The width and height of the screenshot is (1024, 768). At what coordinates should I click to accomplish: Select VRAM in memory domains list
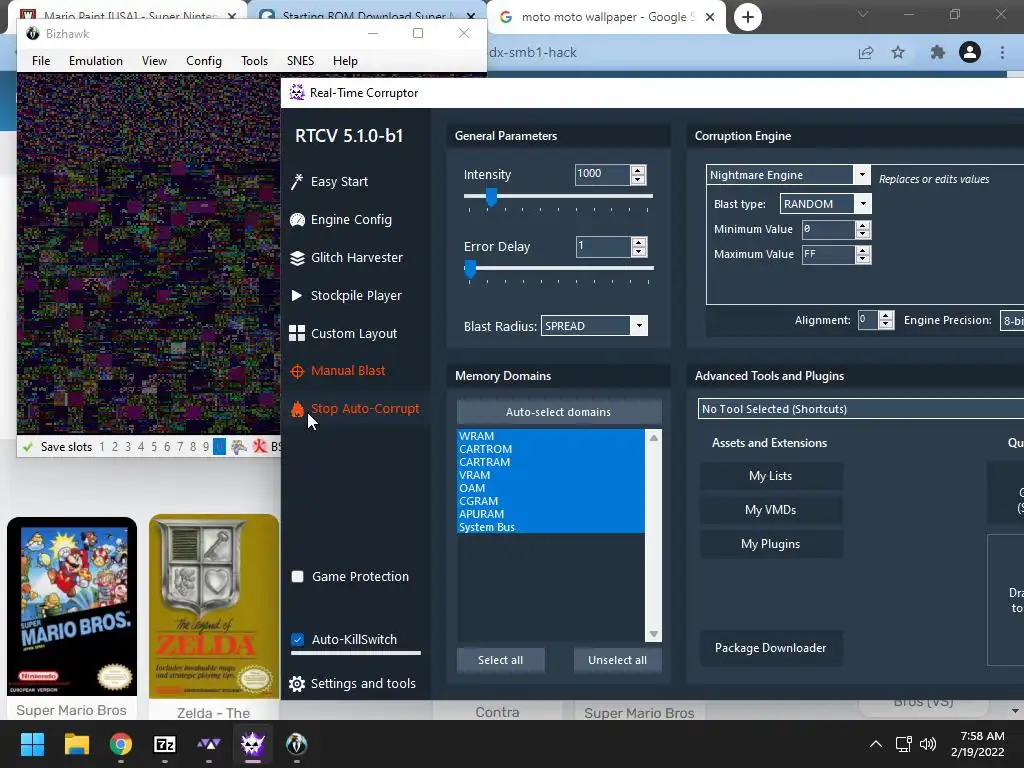tap(551, 475)
